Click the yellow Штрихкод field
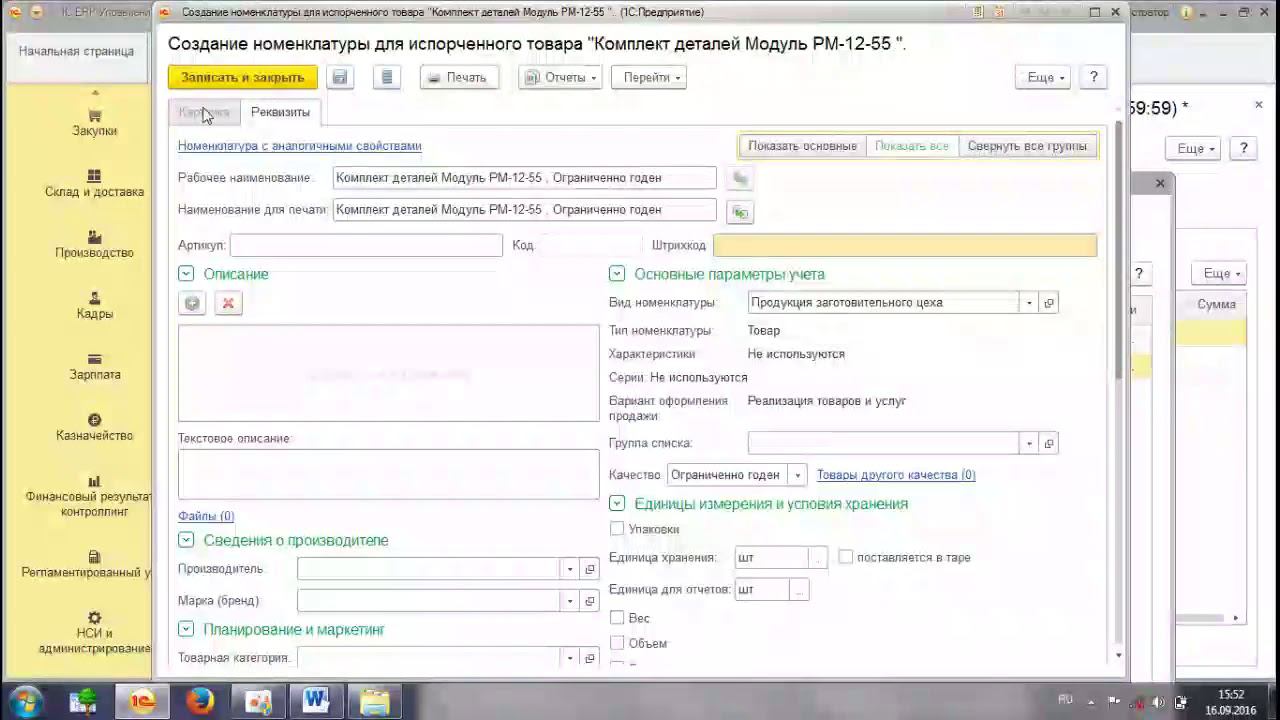Viewport: 1280px width, 720px height. [905, 245]
